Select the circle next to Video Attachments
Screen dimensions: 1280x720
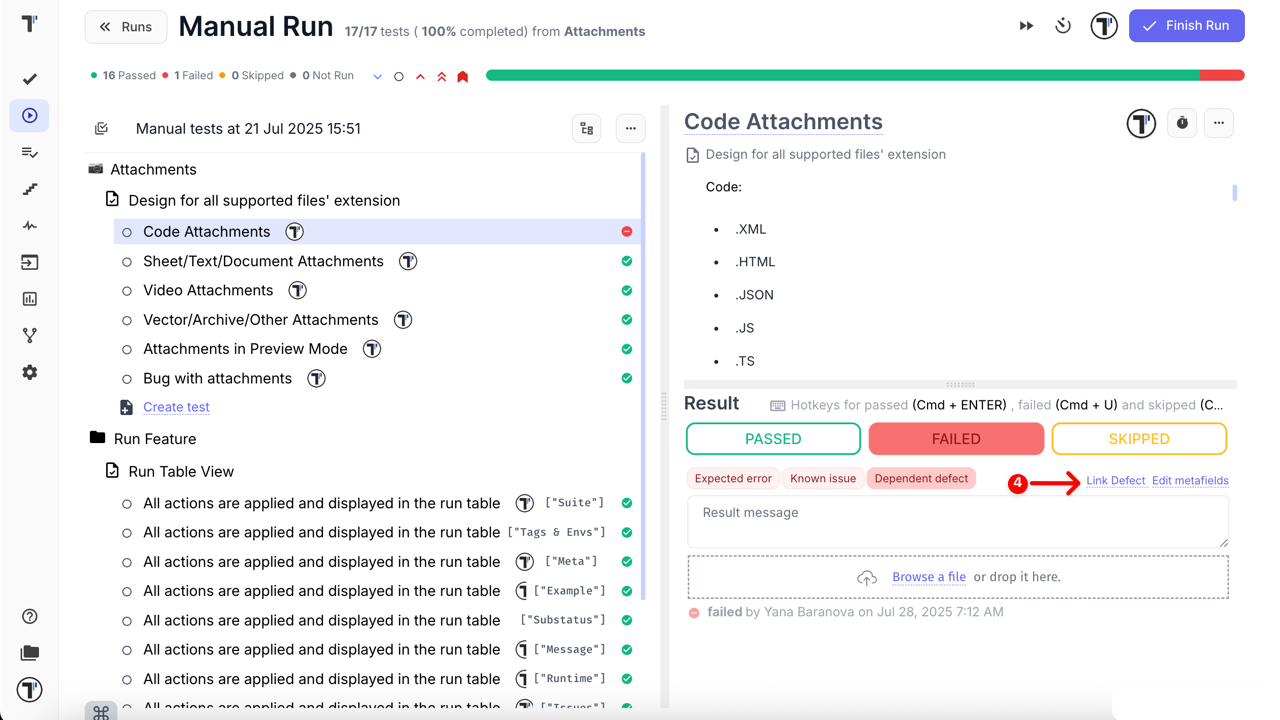click(x=127, y=291)
